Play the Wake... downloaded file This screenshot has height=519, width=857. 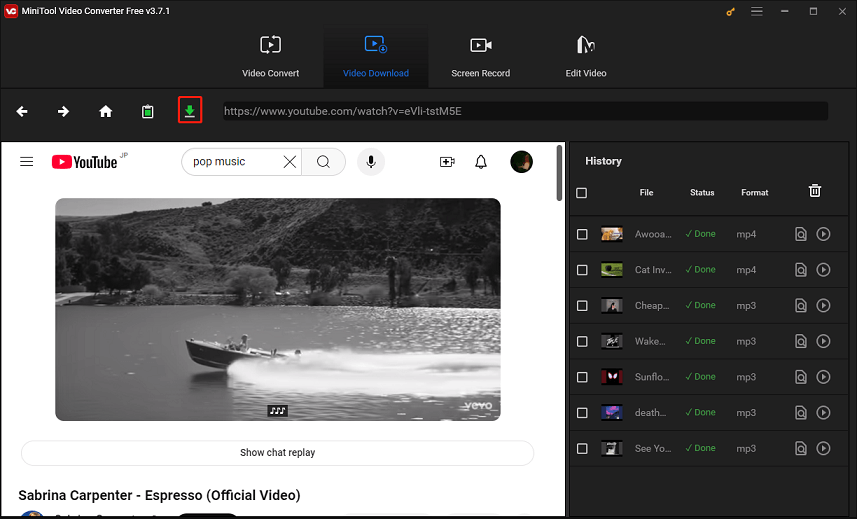[824, 341]
